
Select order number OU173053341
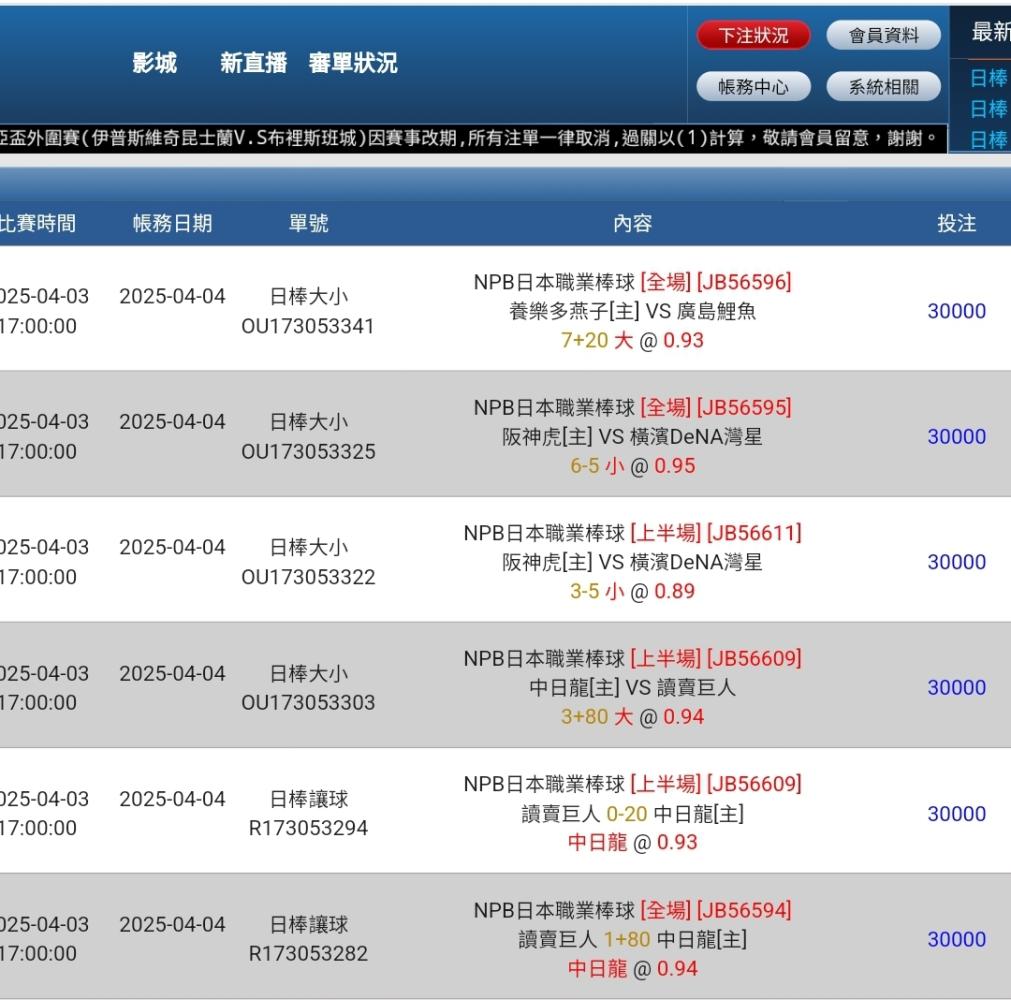click(x=308, y=326)
